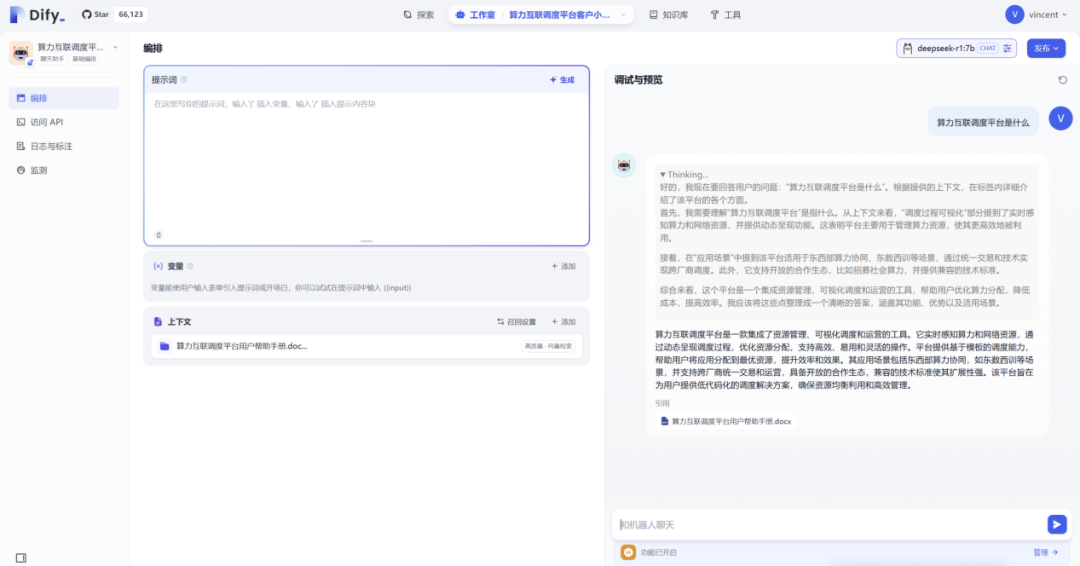Select the 算力互联调度平台用户帮助手册.doc knowledge item
The width and height of the screenshot is (1080, 566).
(x=366, y=346)
